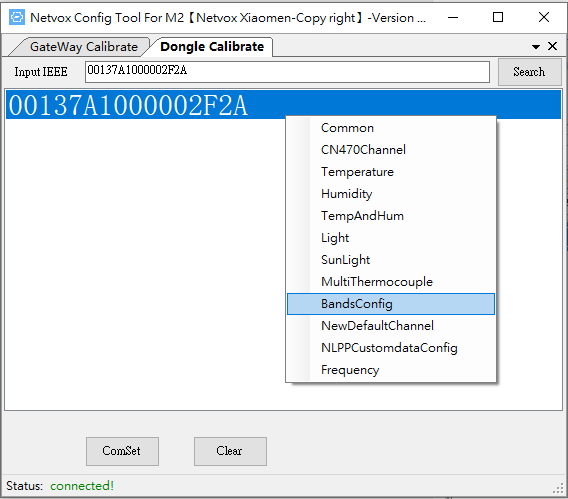Click the Search button
Viewport: 568px width, 499px height.
[529, 72]
